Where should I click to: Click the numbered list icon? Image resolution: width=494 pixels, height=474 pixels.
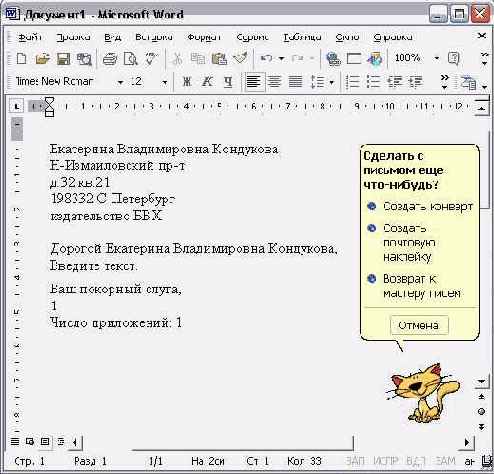tap(353, 81)
